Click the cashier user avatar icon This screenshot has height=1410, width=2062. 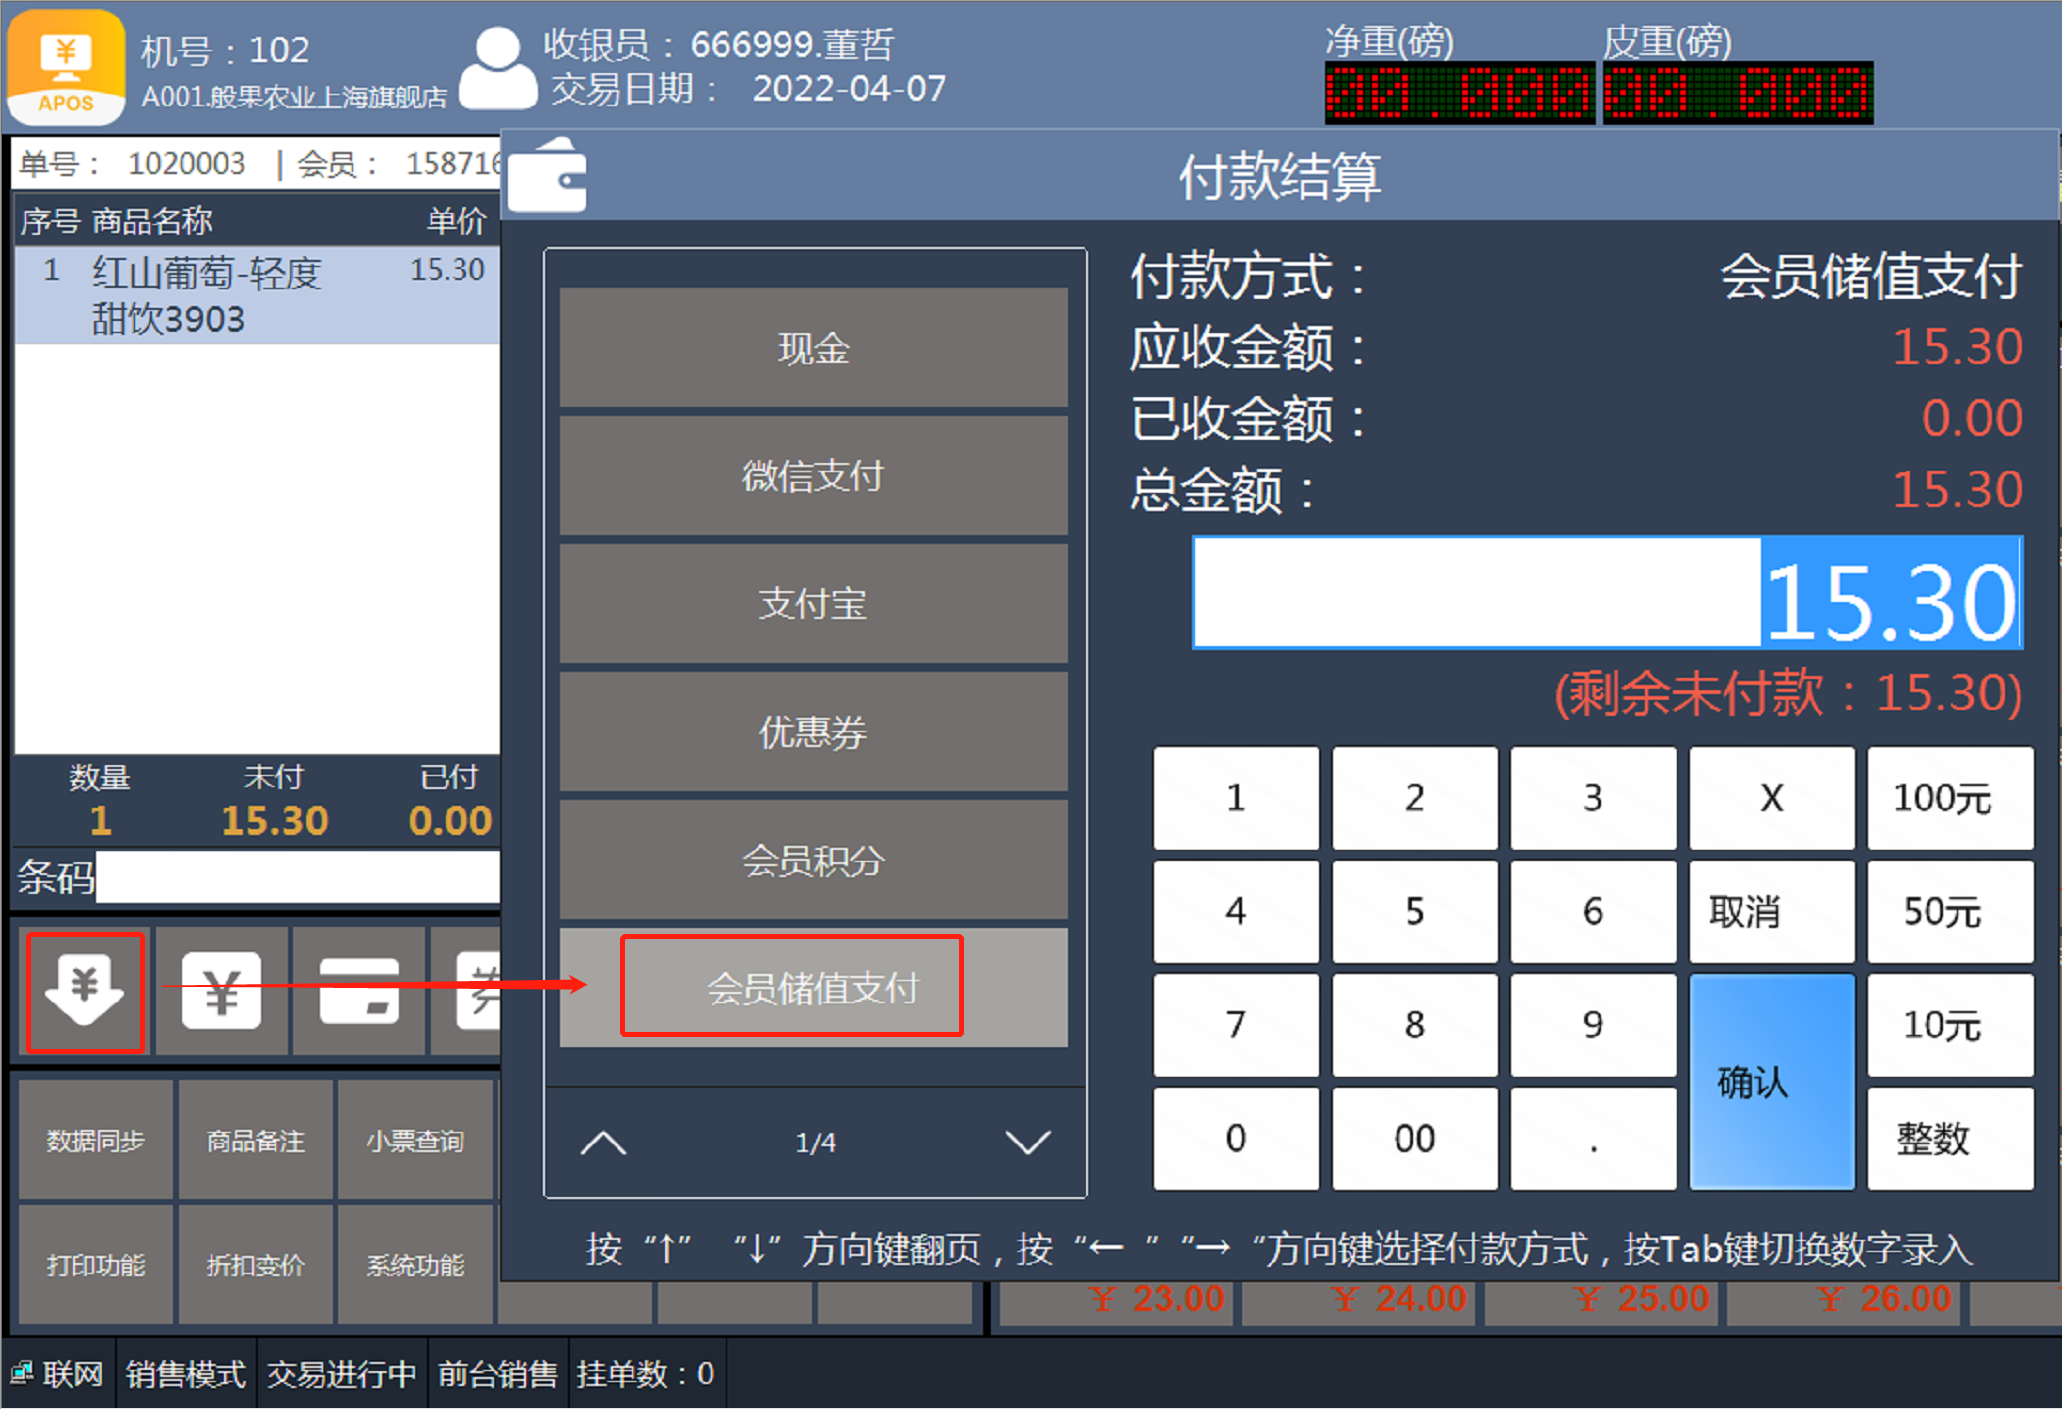pos(497,68)
